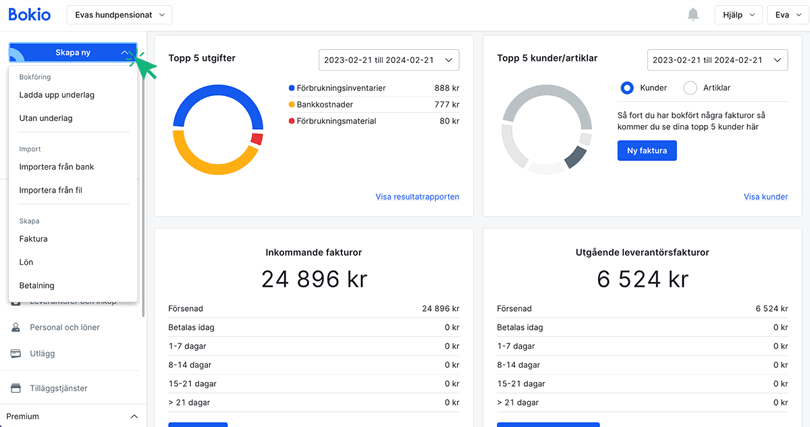Screen dimensions: 810x427
Task: Select the Kunder radio button
Action: (x=627, y=88)
